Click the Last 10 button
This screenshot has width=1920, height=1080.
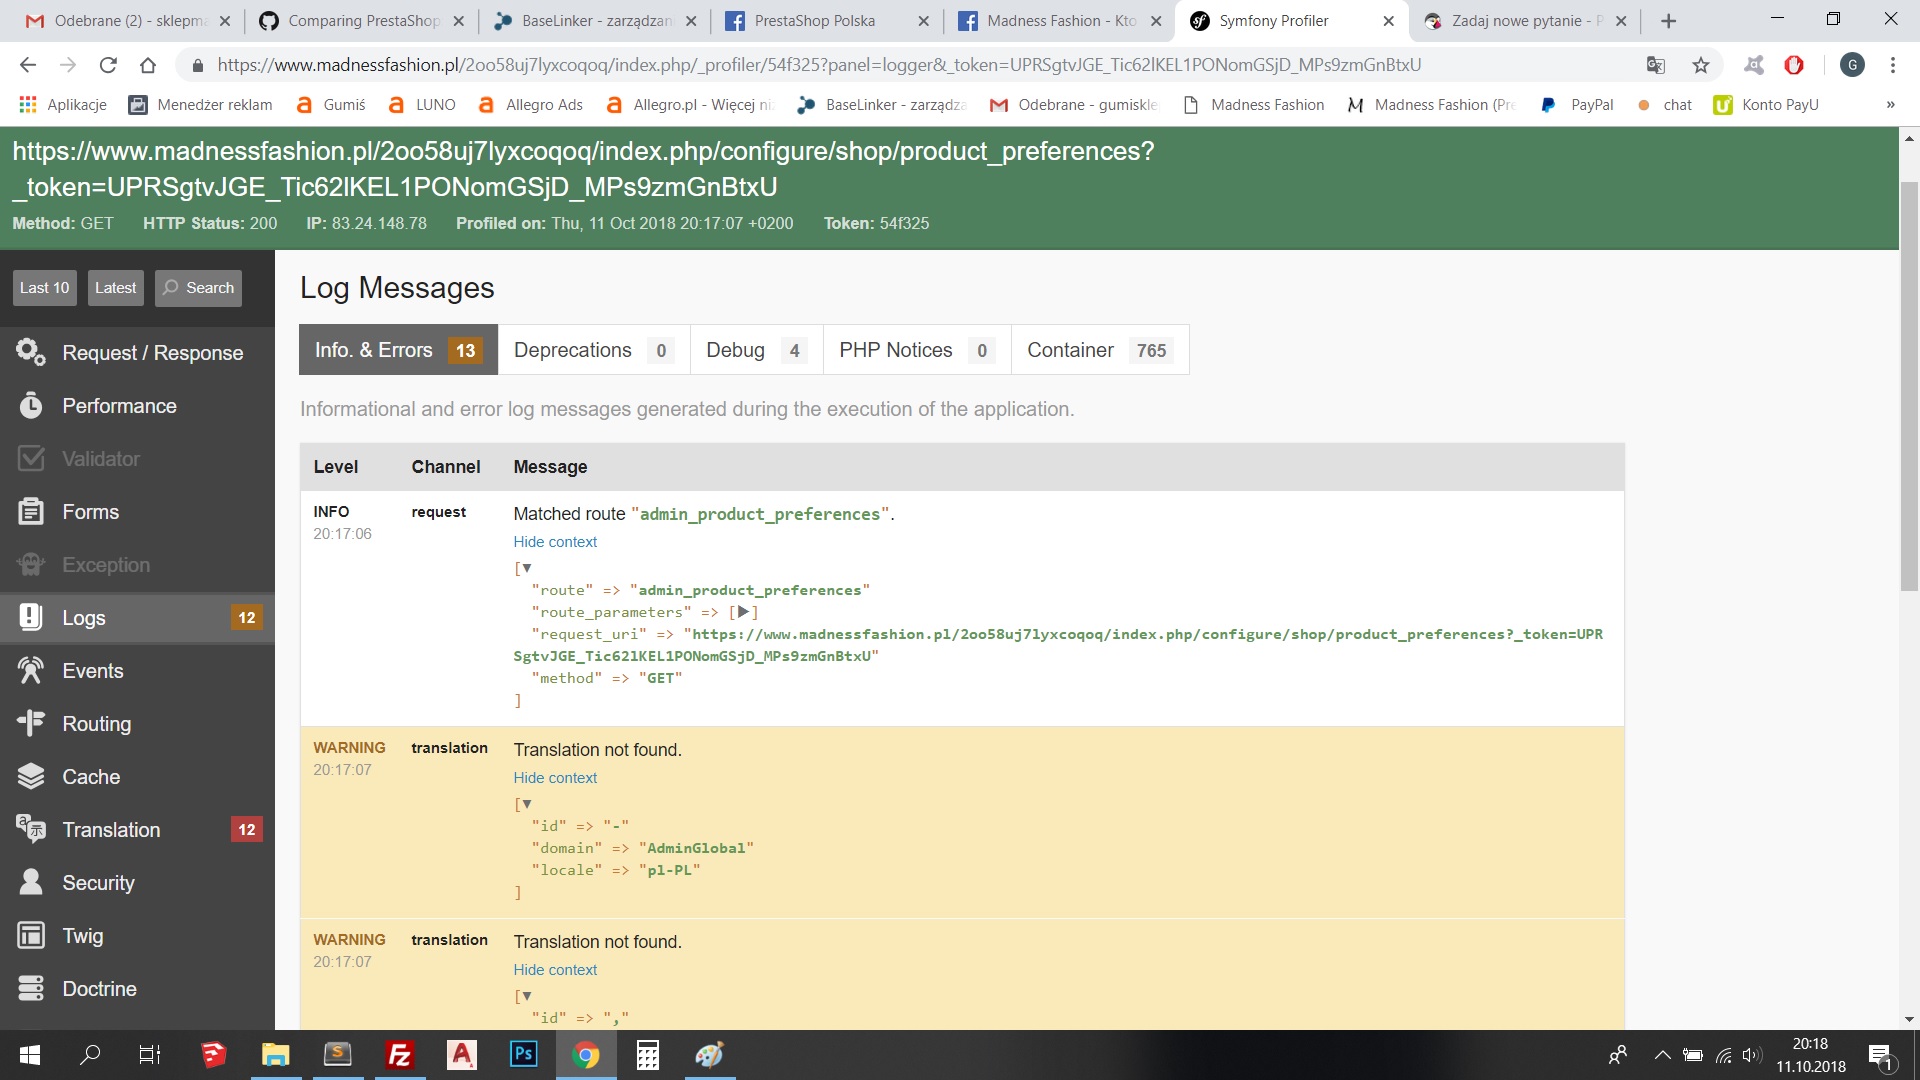coord(44,288)
